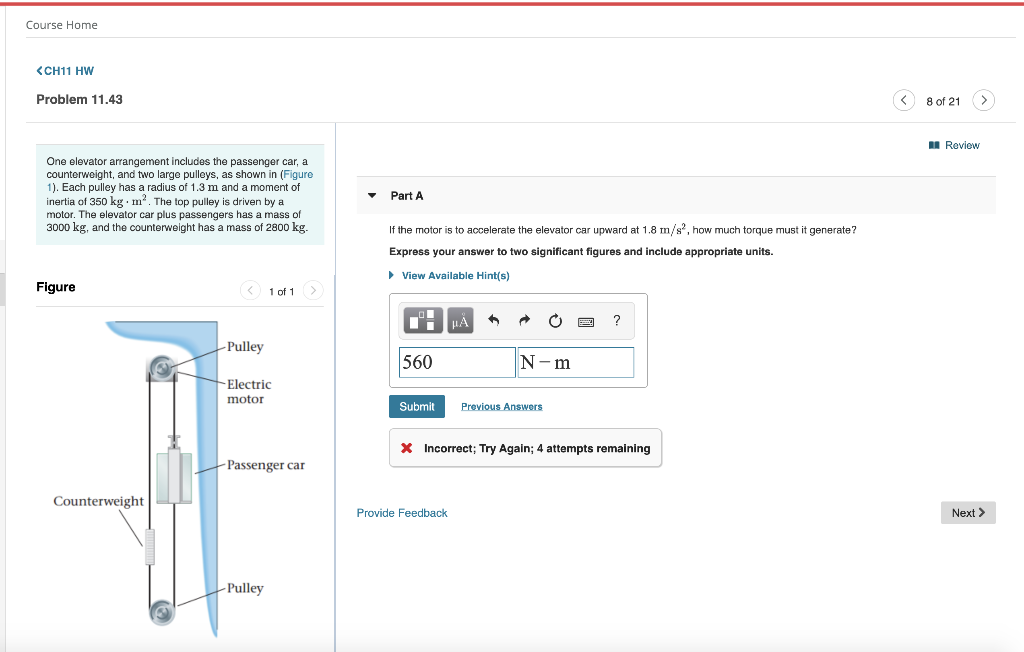Image resolution: width=1024 pixels, height=652 pixels.
Task: Click the Next button
Action: coord(967,512)
